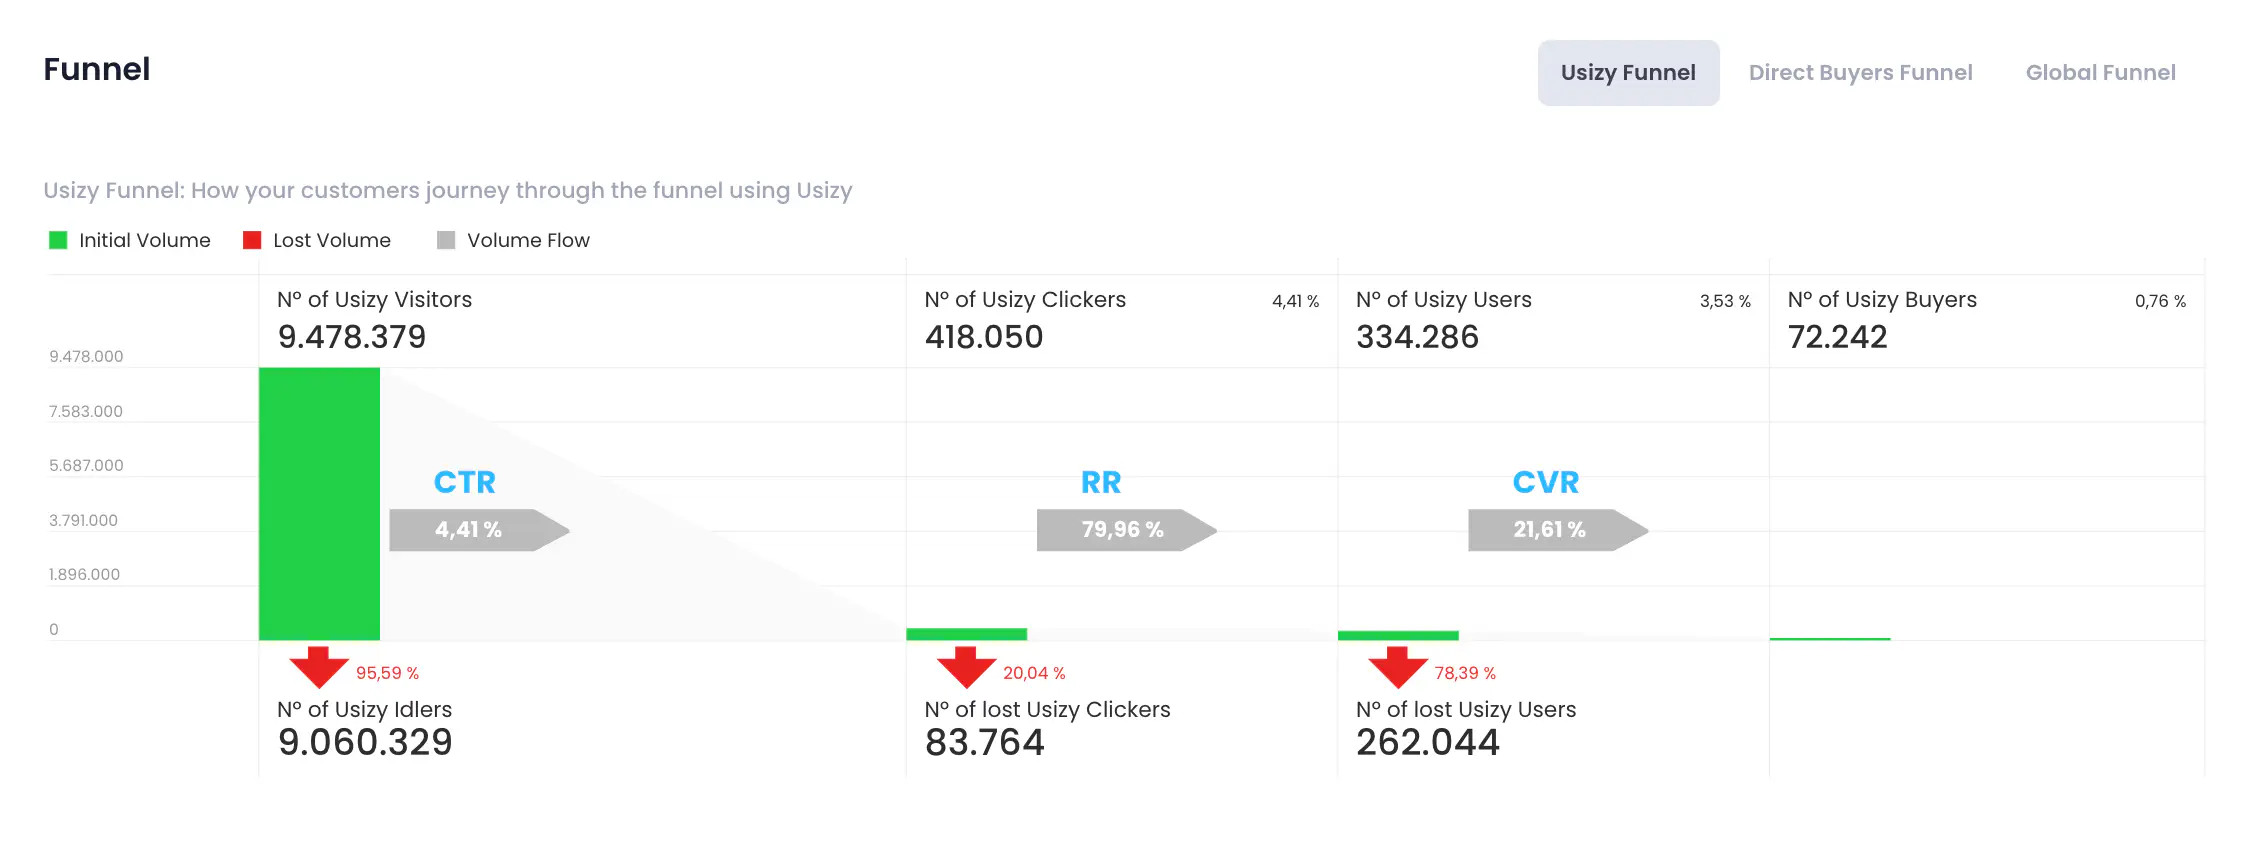Click the green Usizy Users bar
2256x850 pixels.
point(1398,635)
